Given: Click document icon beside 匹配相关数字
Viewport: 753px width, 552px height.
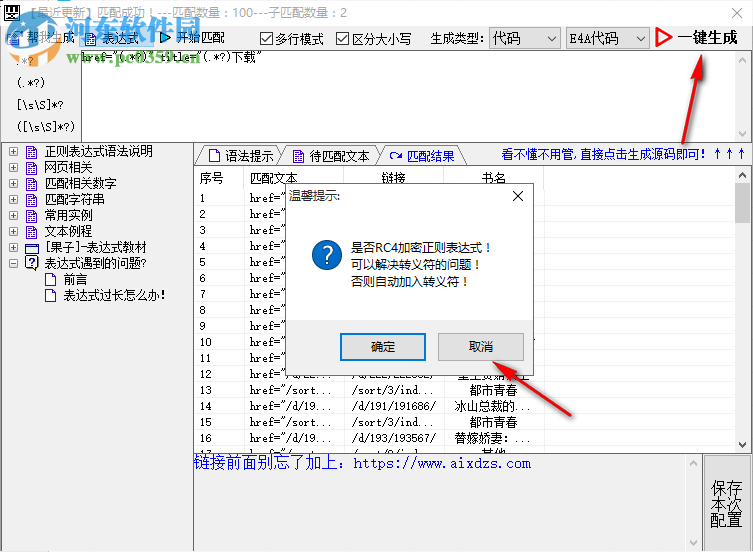Looking at the screenshot, I should point(32,184).
